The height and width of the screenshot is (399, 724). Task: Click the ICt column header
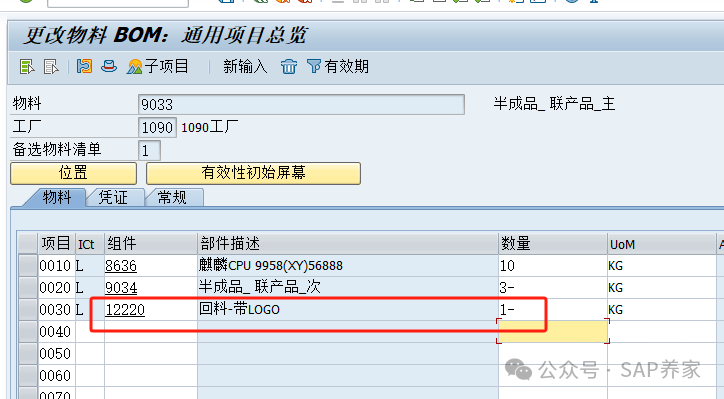click(90, 243)
